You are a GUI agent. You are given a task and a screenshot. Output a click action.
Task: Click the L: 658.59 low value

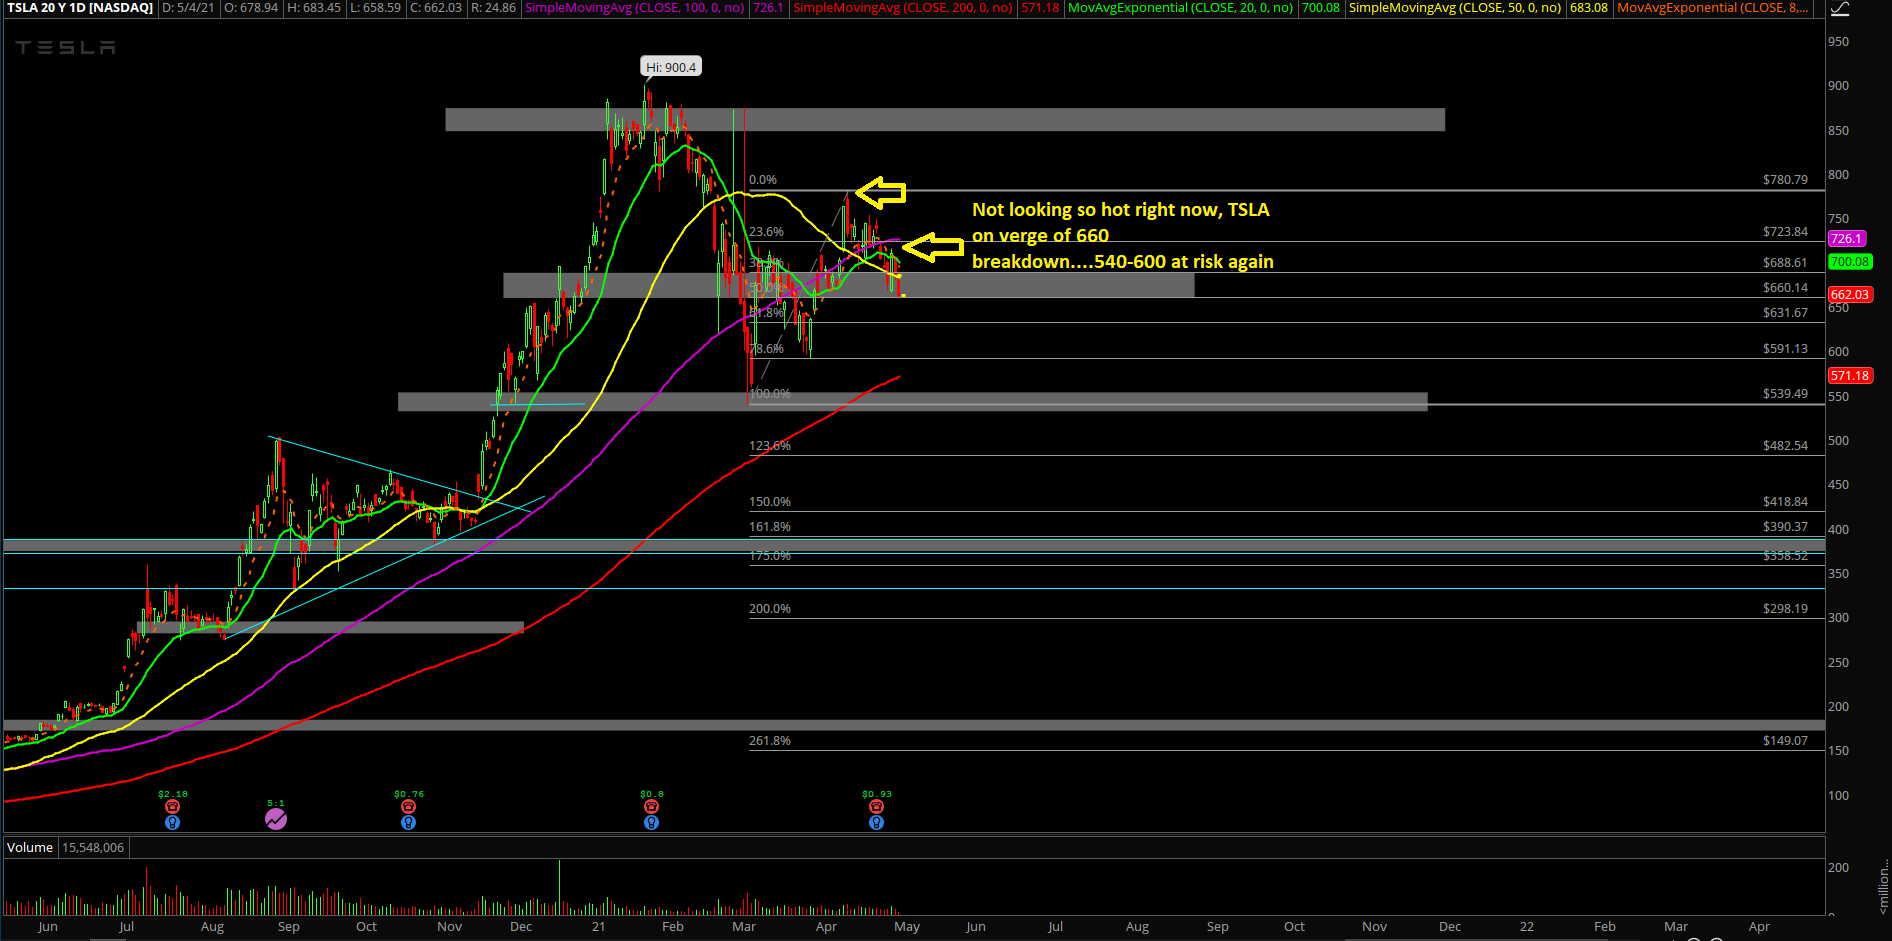[376, 8]
